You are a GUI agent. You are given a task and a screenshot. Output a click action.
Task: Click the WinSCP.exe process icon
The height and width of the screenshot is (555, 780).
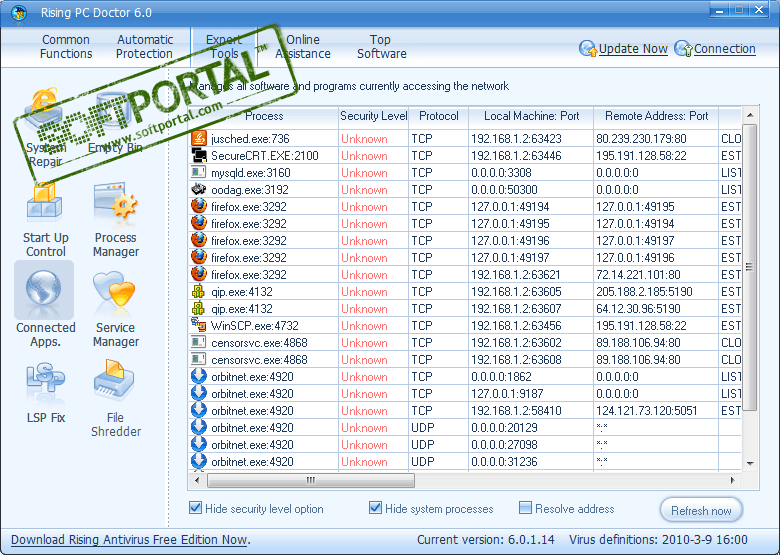199,325
